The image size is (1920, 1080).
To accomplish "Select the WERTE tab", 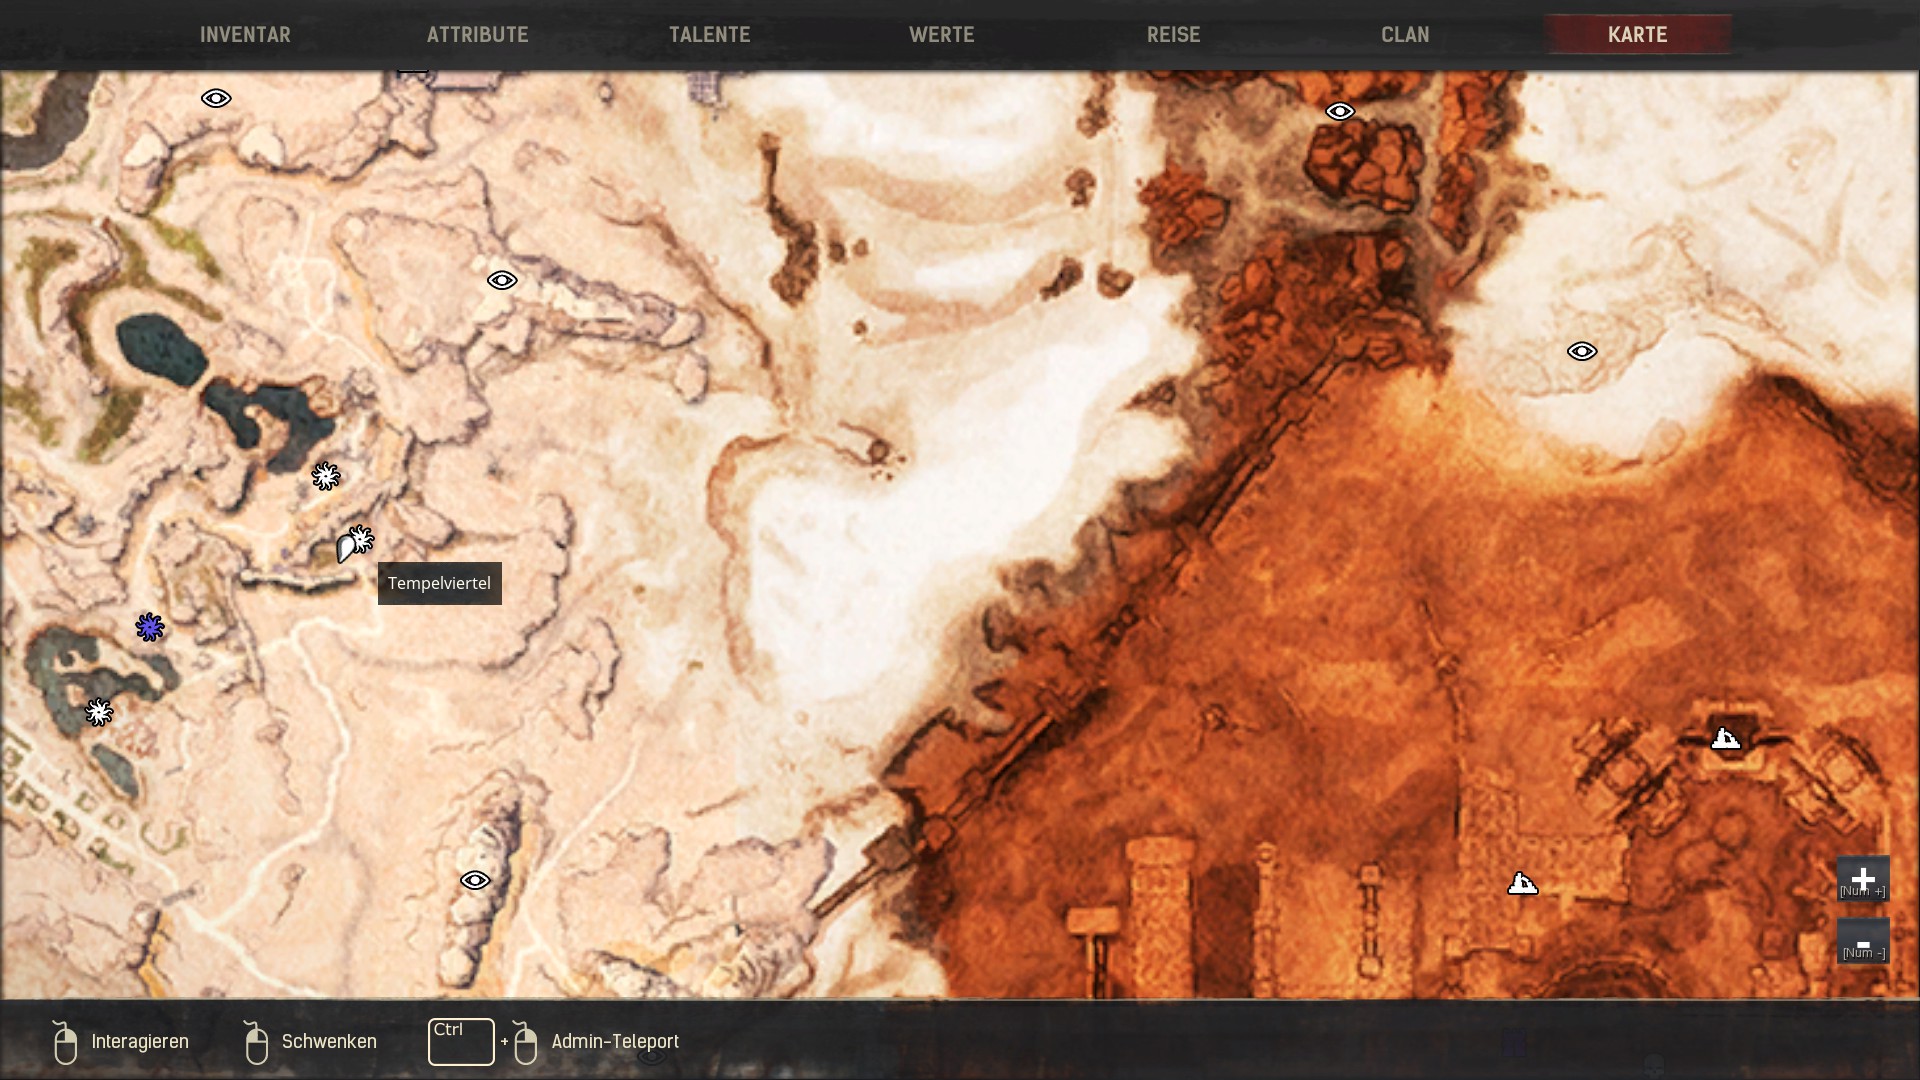I will pos(941,35).
